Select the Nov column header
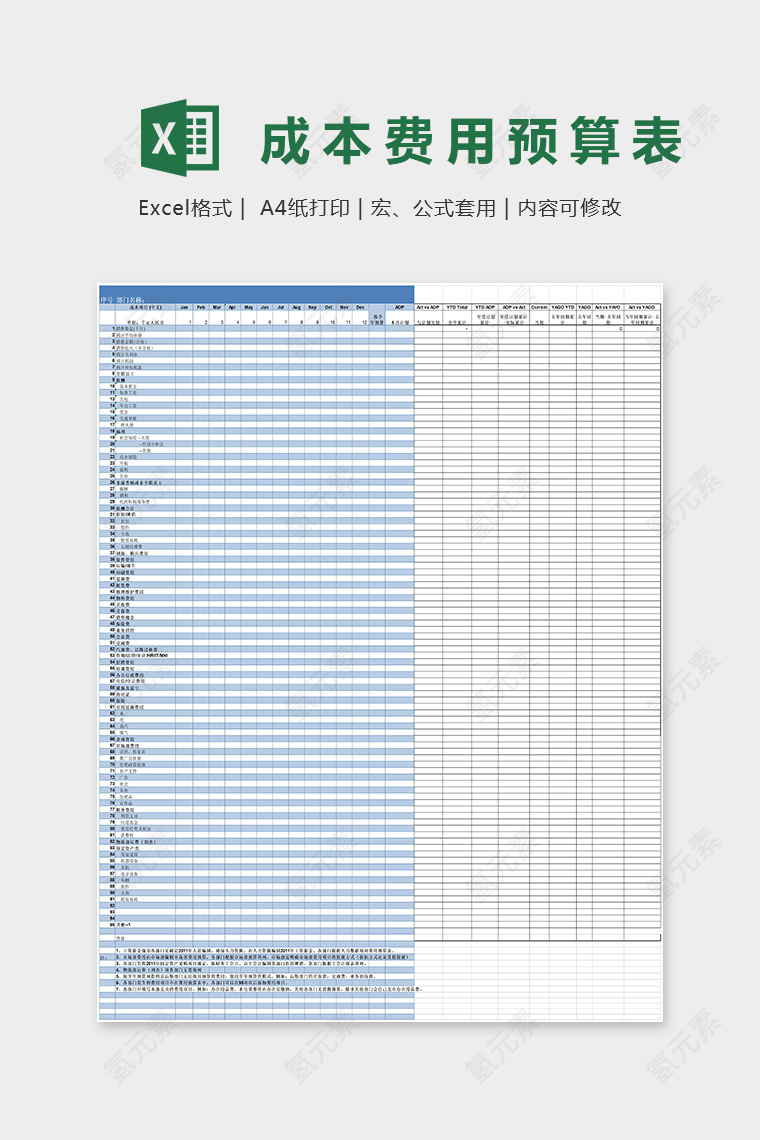Viewport: 760px width, 1140px height. click(x=344, y=308)
